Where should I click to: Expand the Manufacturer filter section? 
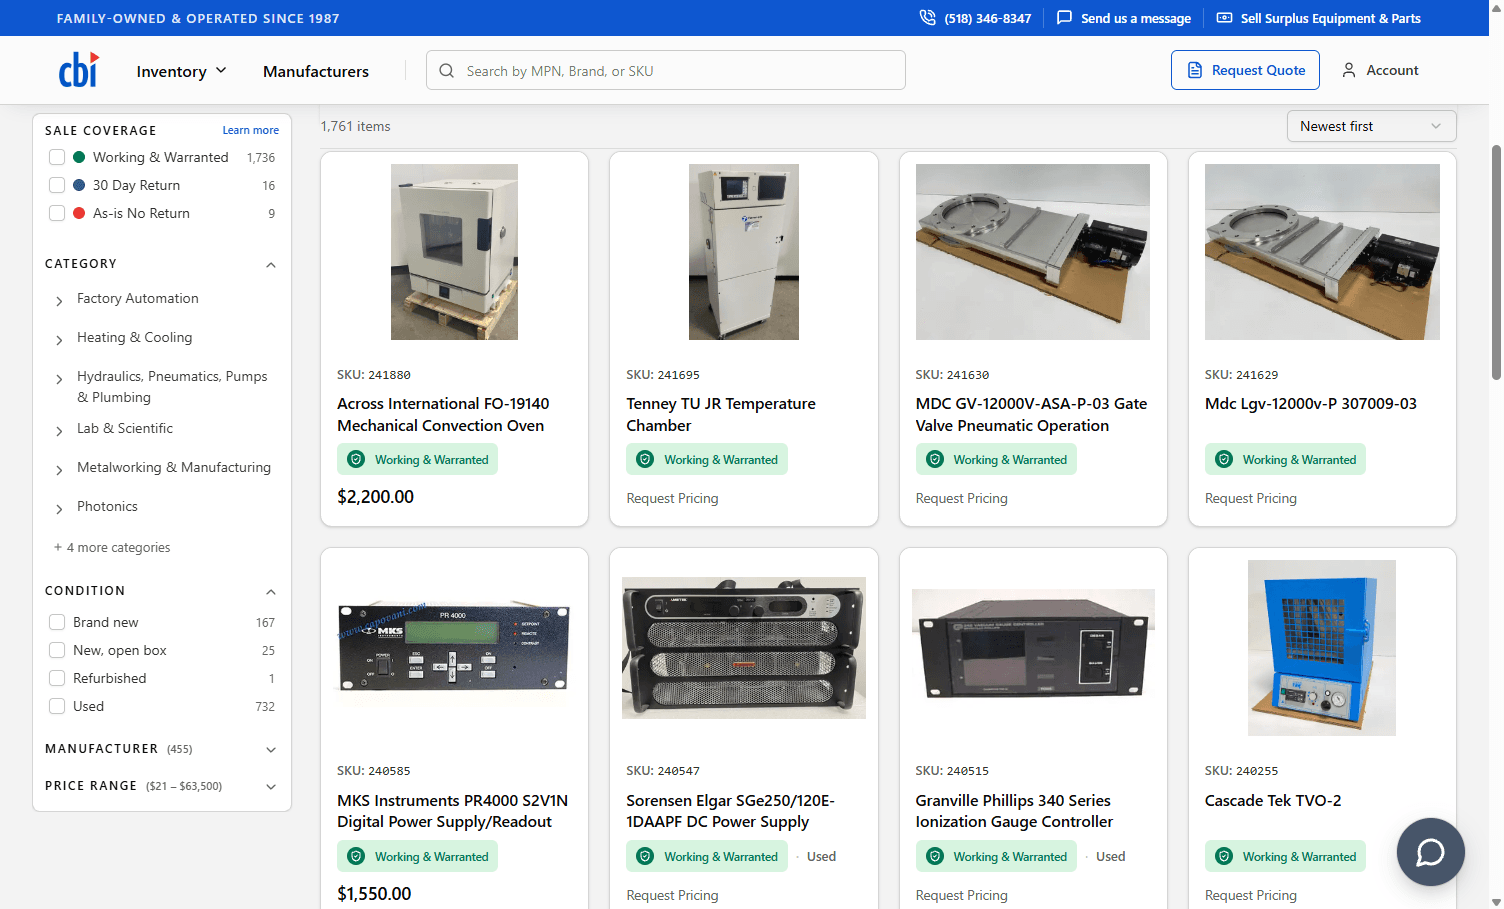click(270, 749)
